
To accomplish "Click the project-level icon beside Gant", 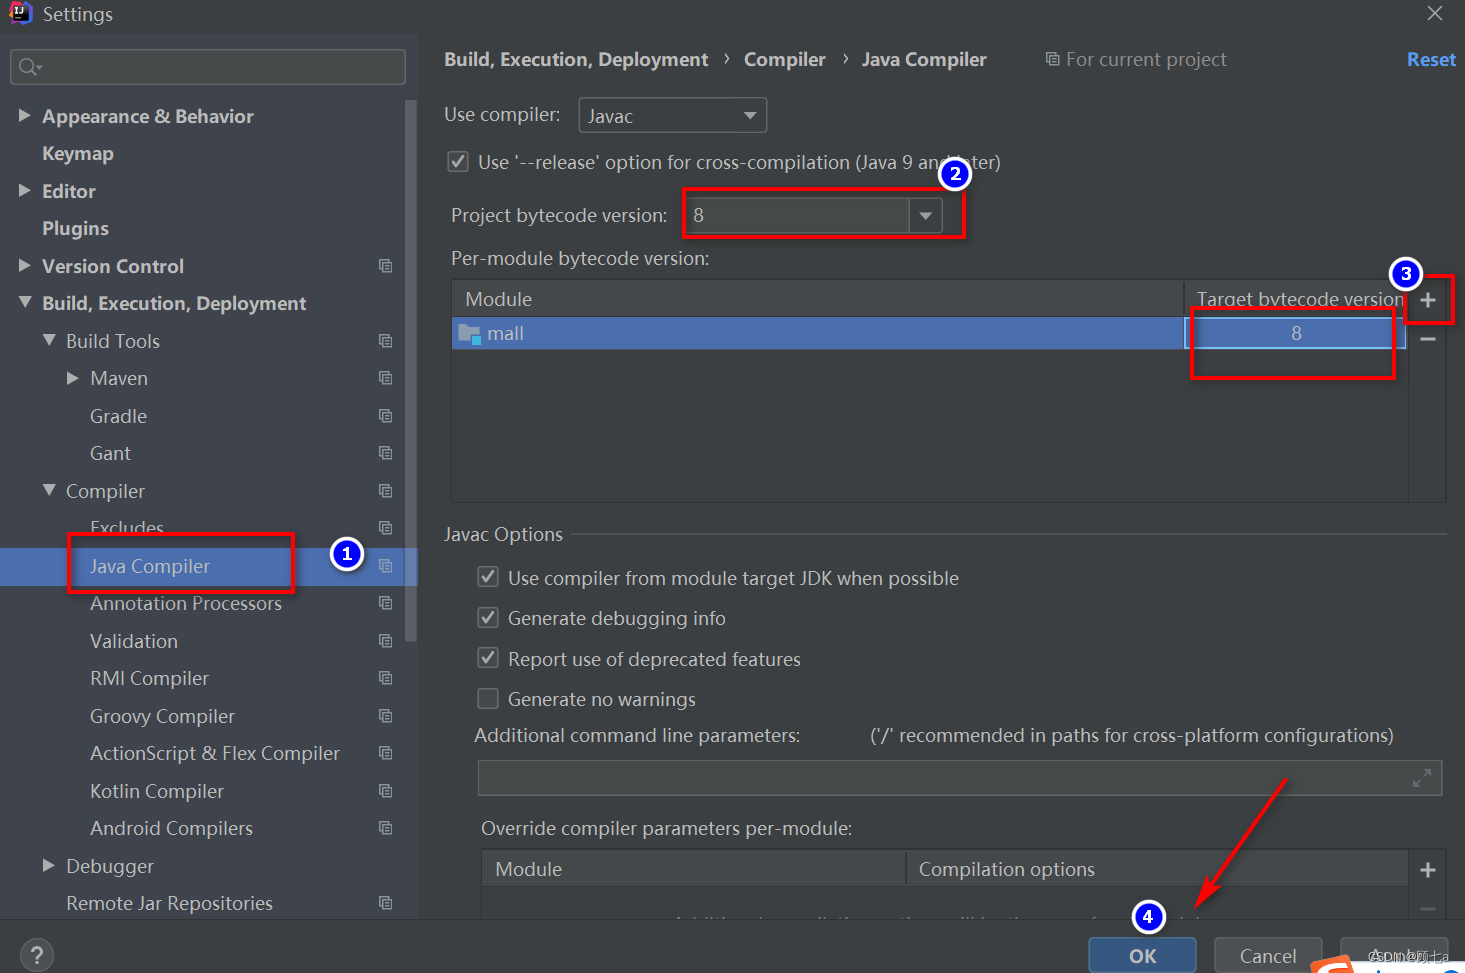I will tap(385, 453).
